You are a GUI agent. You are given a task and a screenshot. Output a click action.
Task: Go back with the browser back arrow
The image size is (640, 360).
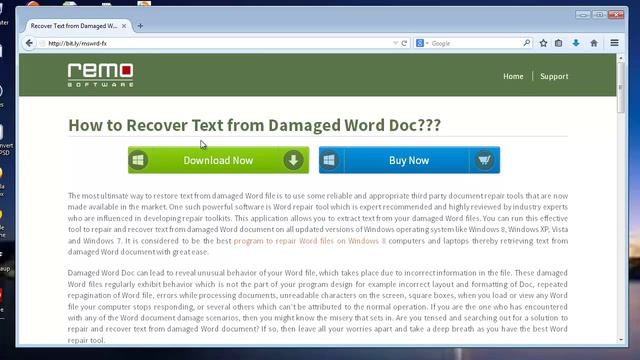(29, 43)
